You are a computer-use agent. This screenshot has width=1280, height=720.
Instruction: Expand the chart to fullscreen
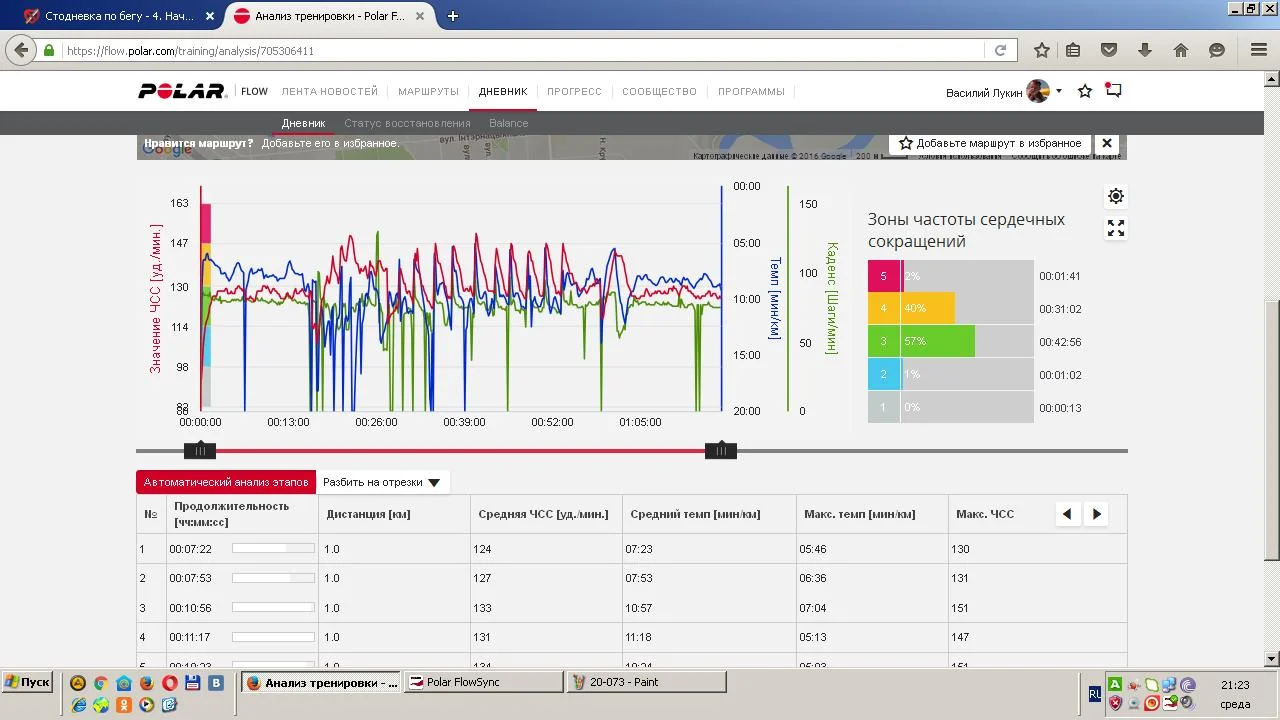pyautogui.click(x=1116, y=229)
